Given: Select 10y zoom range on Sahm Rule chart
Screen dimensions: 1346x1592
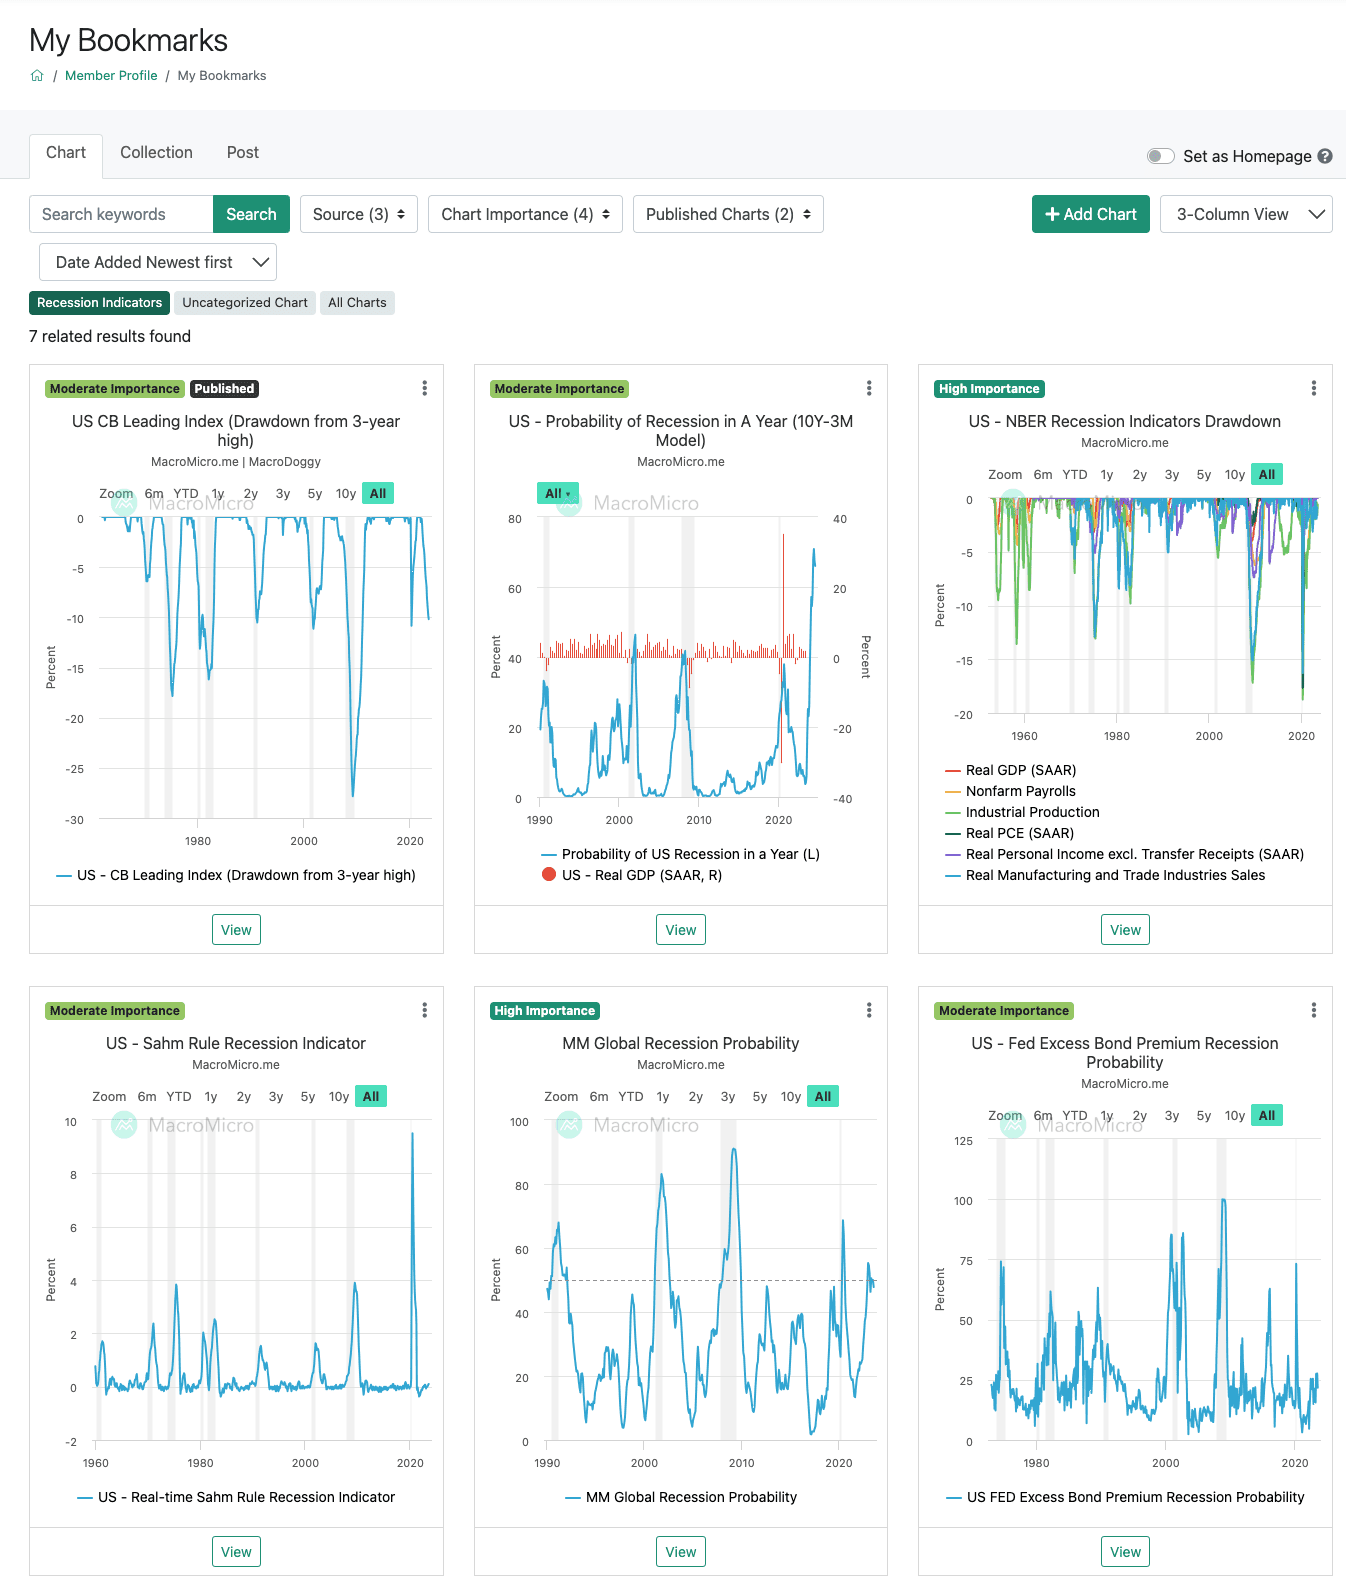Looking at the screenshot, I should [x=339, y=1097].
